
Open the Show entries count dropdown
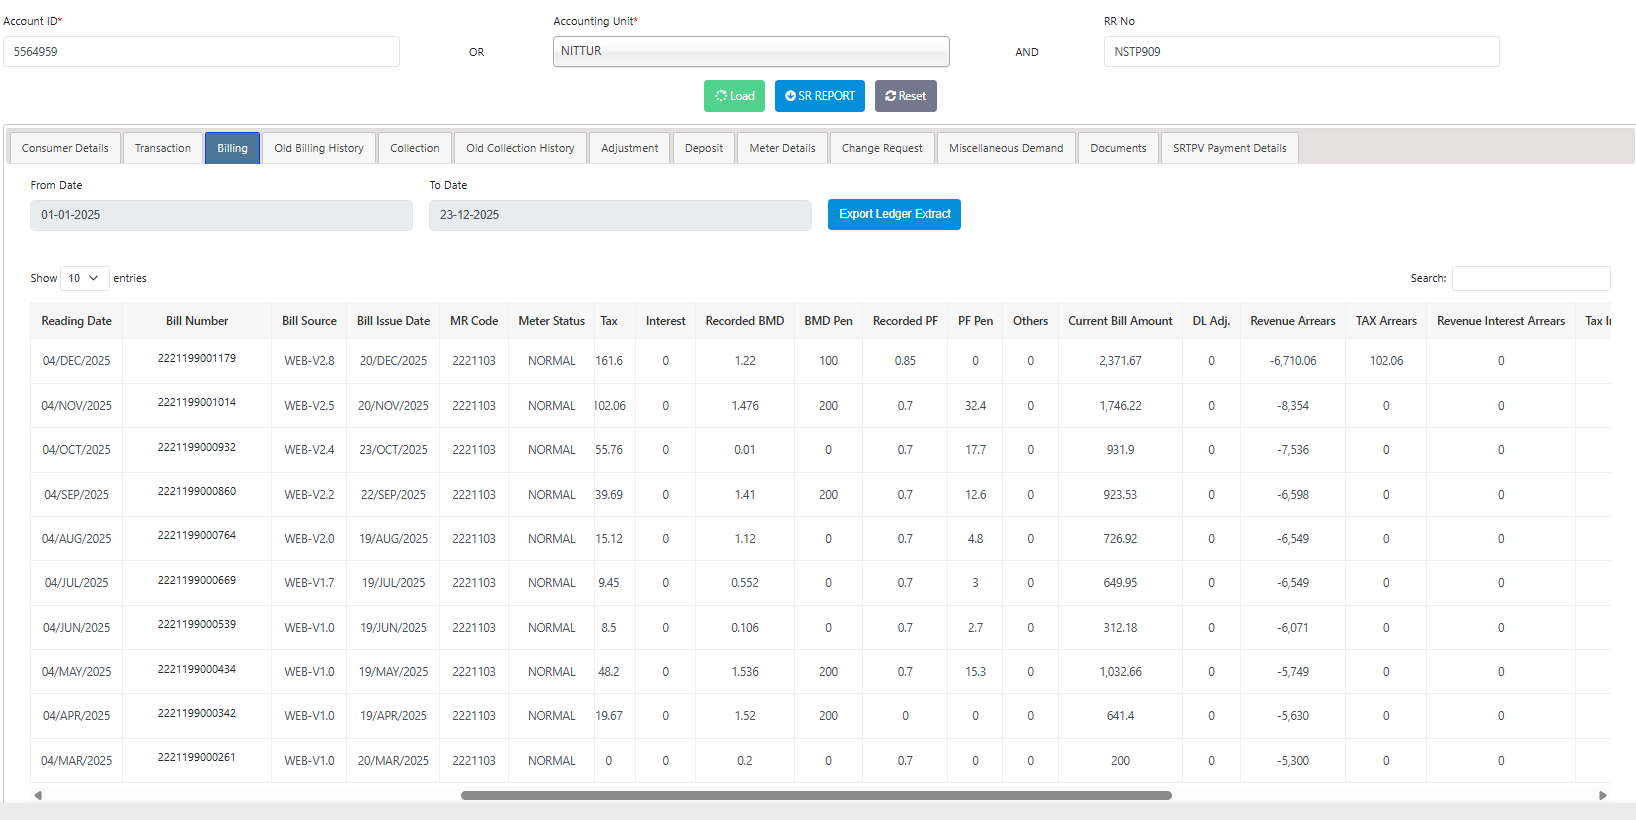(84, 278)
